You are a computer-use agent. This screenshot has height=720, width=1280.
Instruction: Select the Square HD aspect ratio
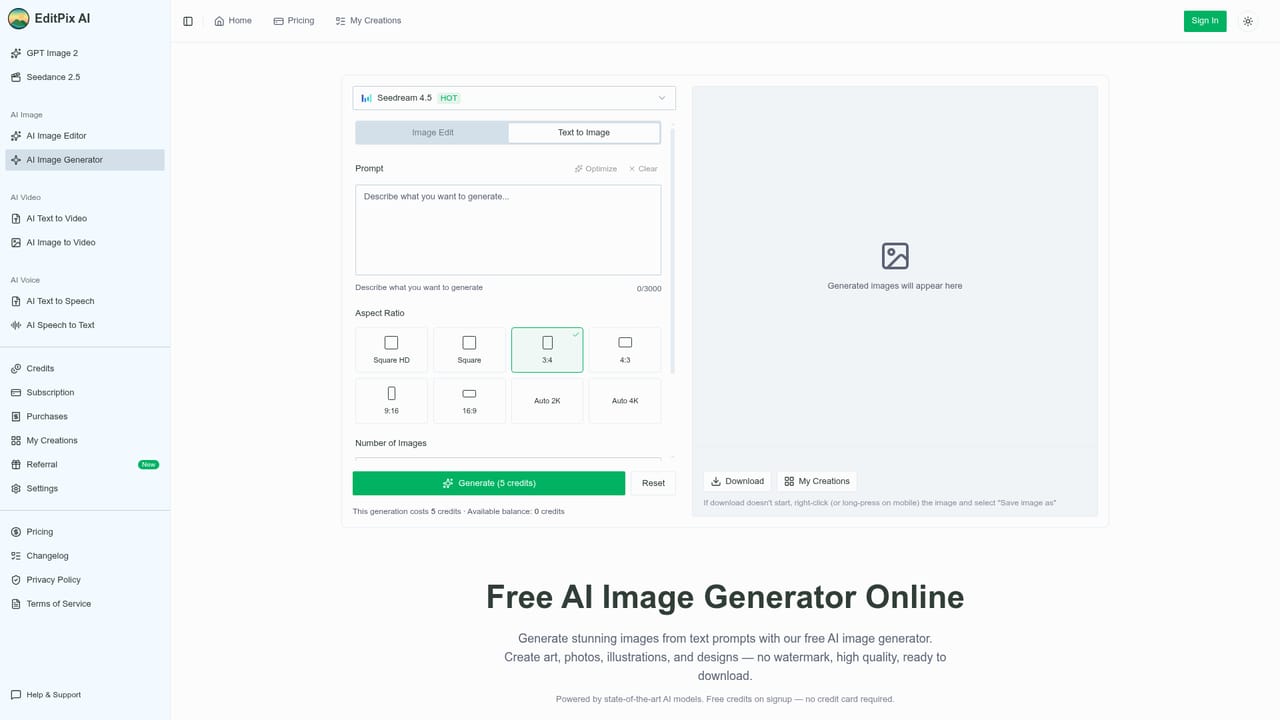tap(391, 350)
